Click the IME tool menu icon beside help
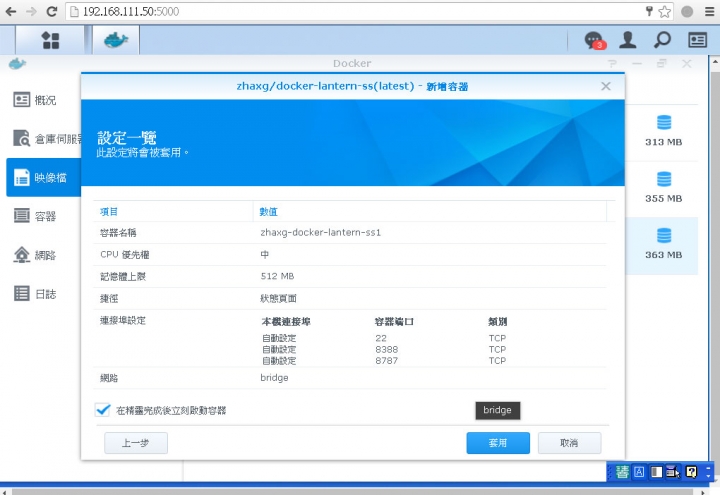 674,472
